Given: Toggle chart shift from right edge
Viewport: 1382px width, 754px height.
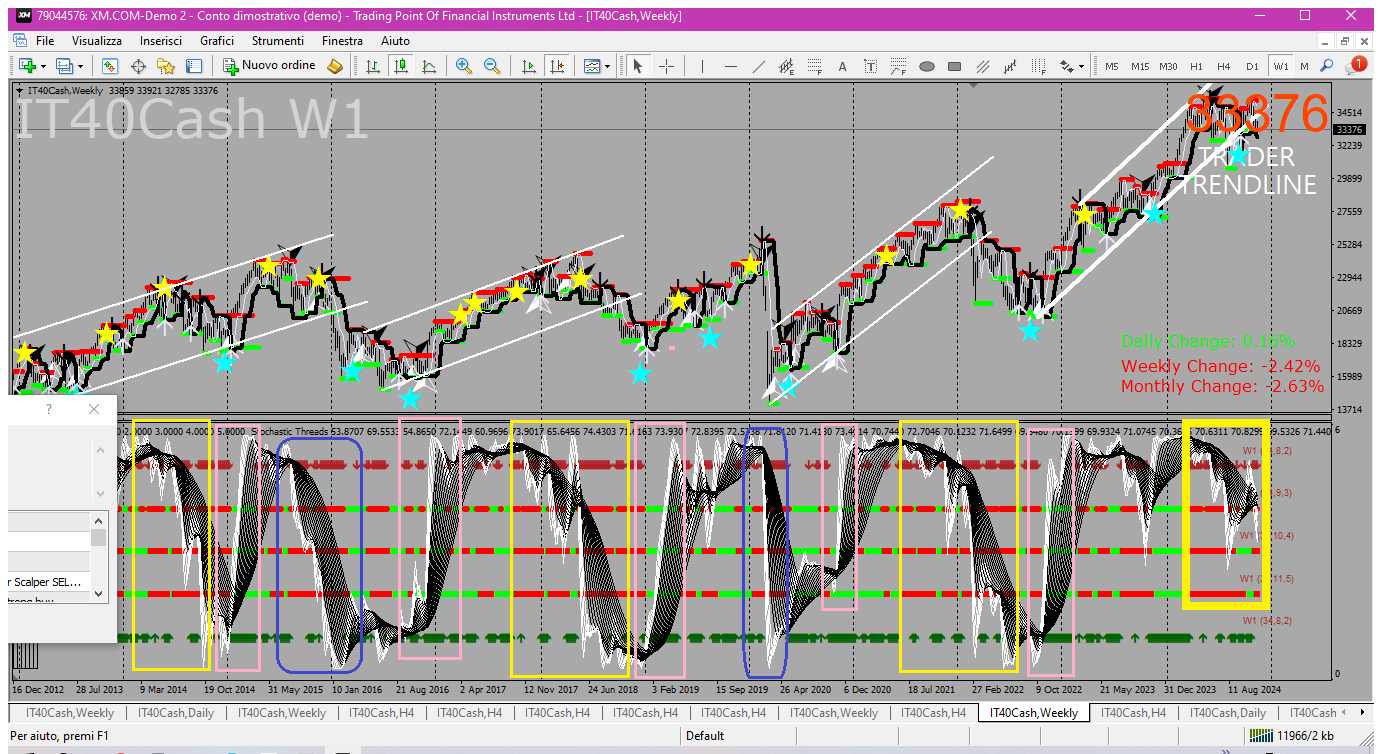Looking at the screenshot, I should pos(557,66).
